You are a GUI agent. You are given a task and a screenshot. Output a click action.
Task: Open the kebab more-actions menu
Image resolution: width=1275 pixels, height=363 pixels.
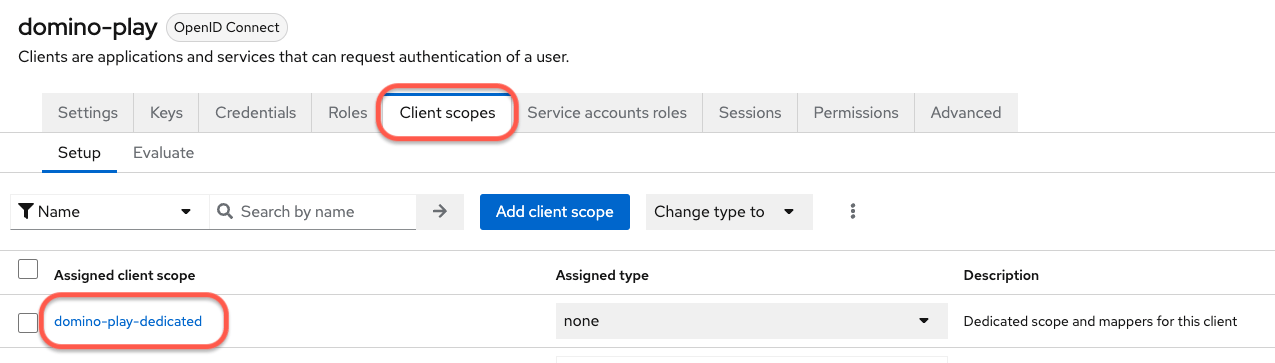853,212
